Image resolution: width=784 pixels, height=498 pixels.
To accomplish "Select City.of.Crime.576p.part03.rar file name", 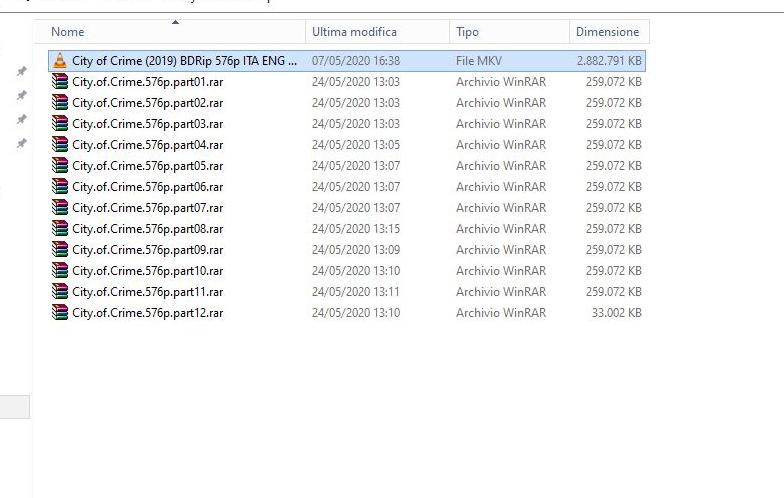I will pos(148,124).
